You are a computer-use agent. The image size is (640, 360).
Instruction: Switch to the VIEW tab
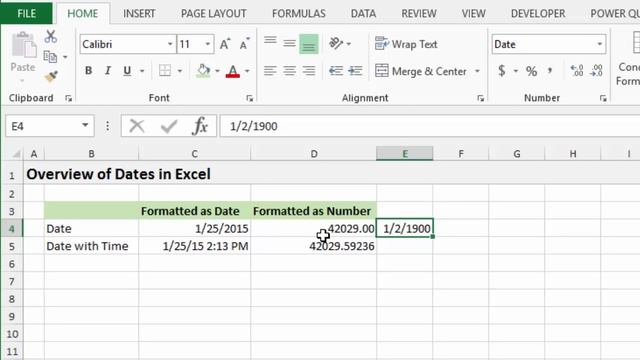point(473,13)
